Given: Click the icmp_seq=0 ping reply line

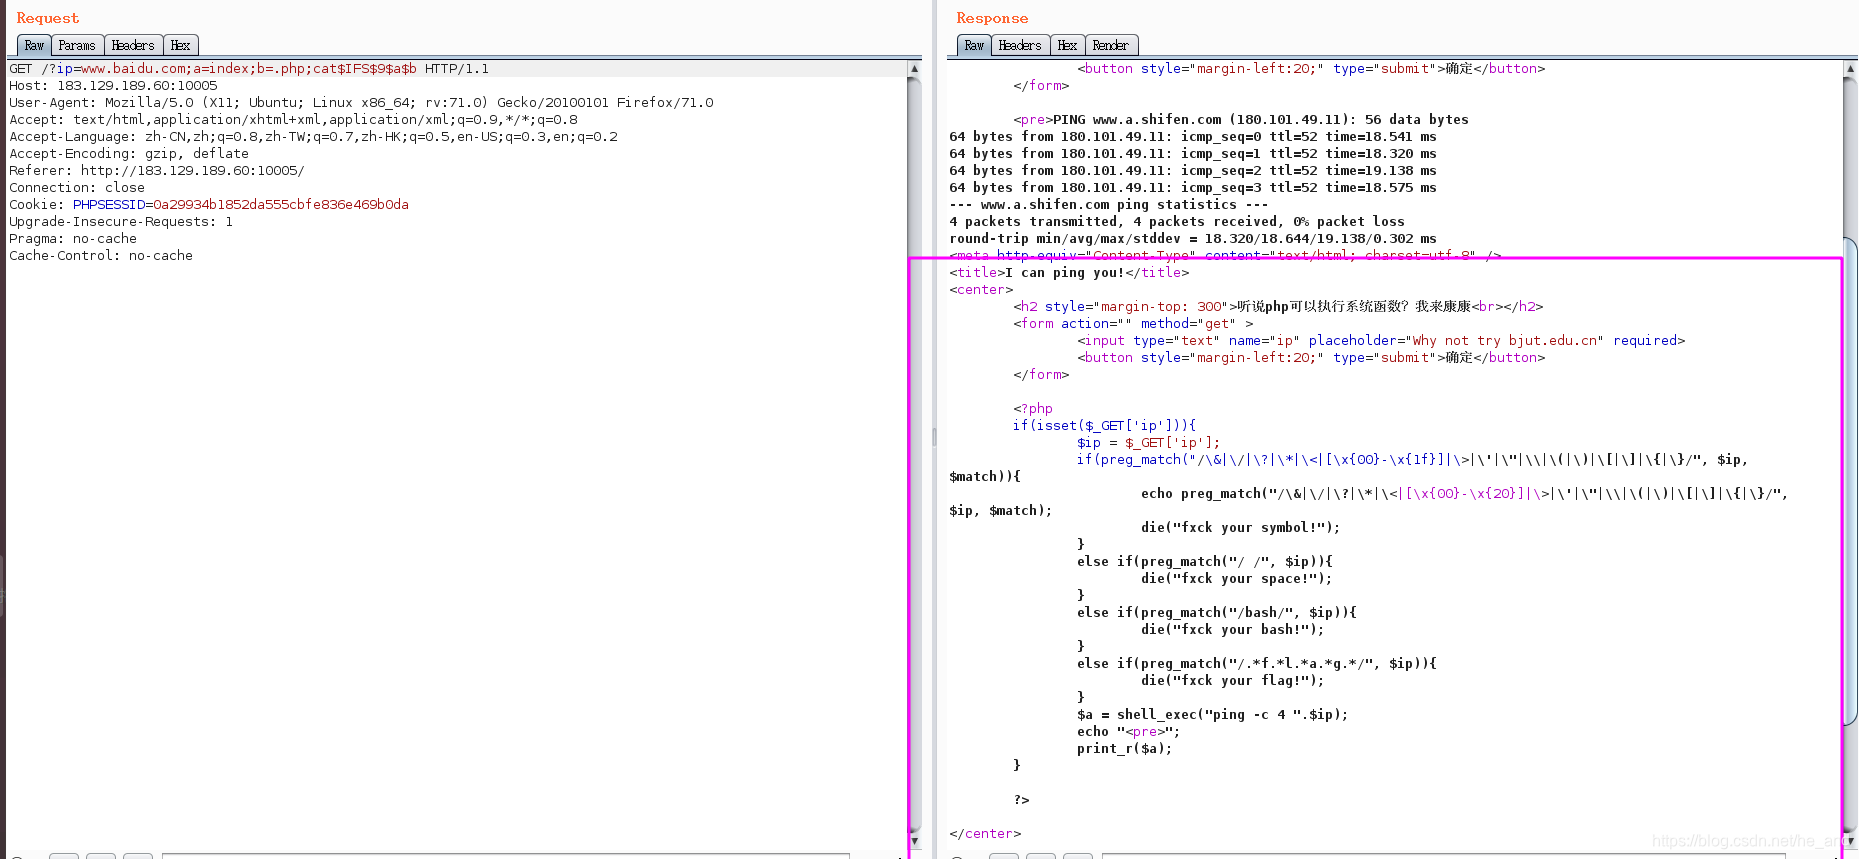Looking at the screenshot, I should 1193,137.
